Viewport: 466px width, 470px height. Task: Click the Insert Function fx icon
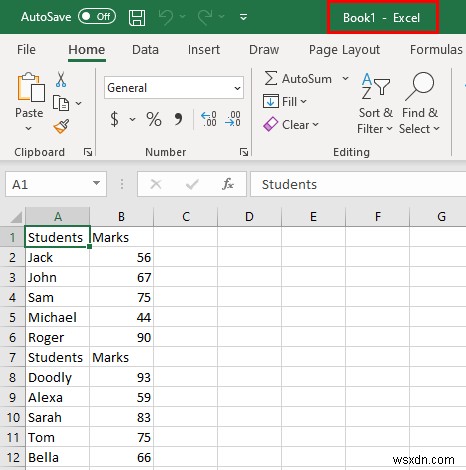coord(228,184)
